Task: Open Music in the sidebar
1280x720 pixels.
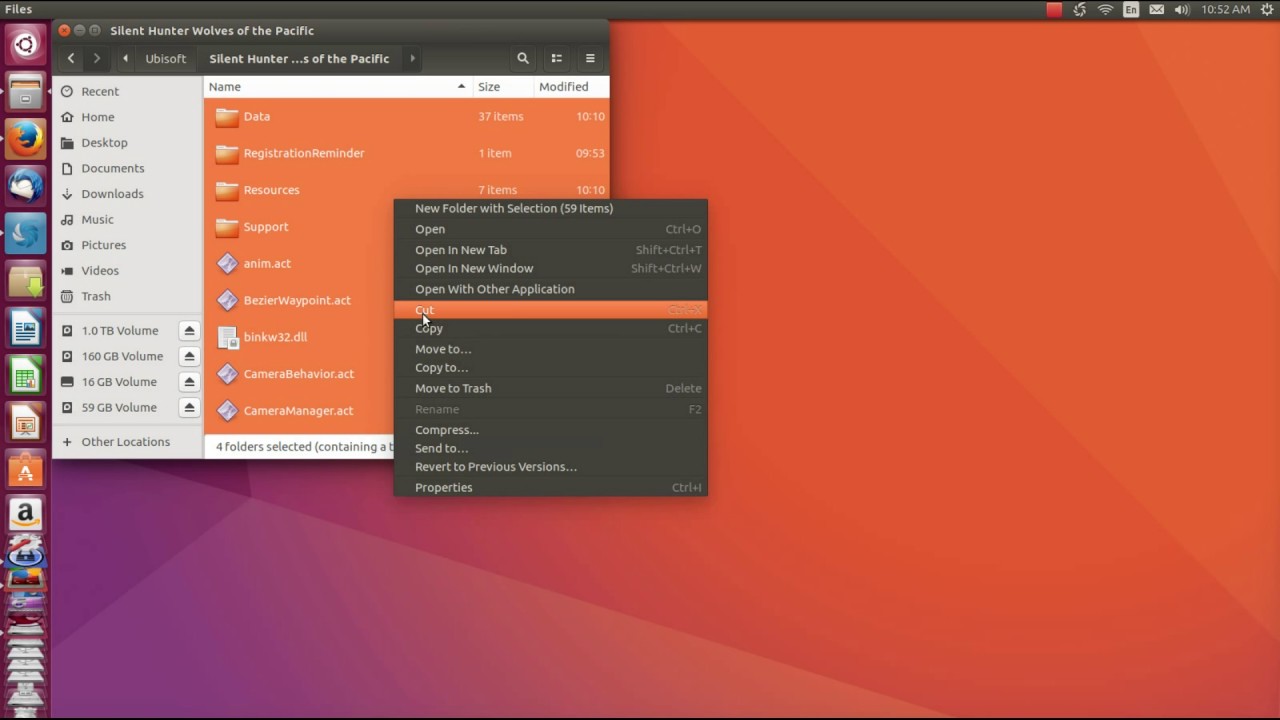Action: point(128,220)
